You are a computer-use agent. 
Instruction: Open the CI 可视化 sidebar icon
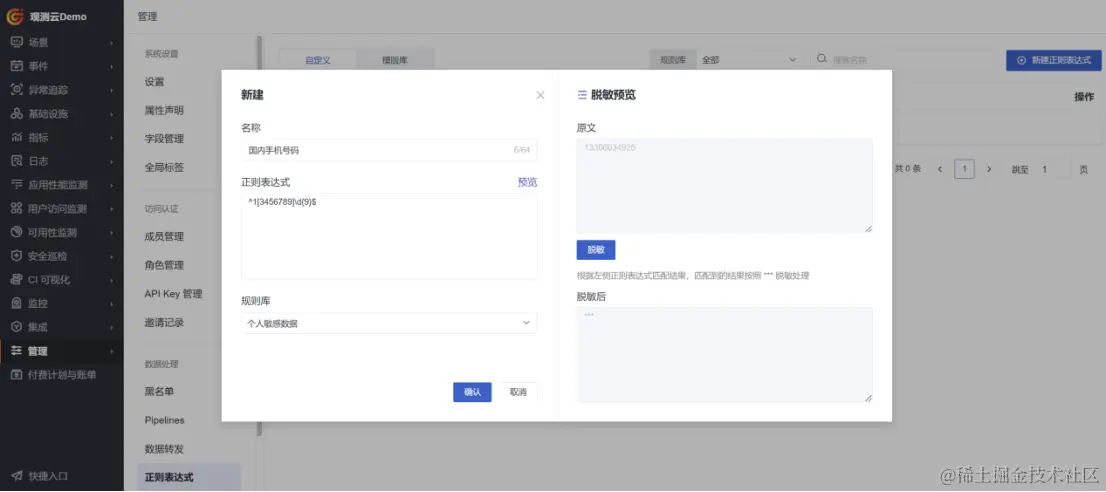pos(17,280)
